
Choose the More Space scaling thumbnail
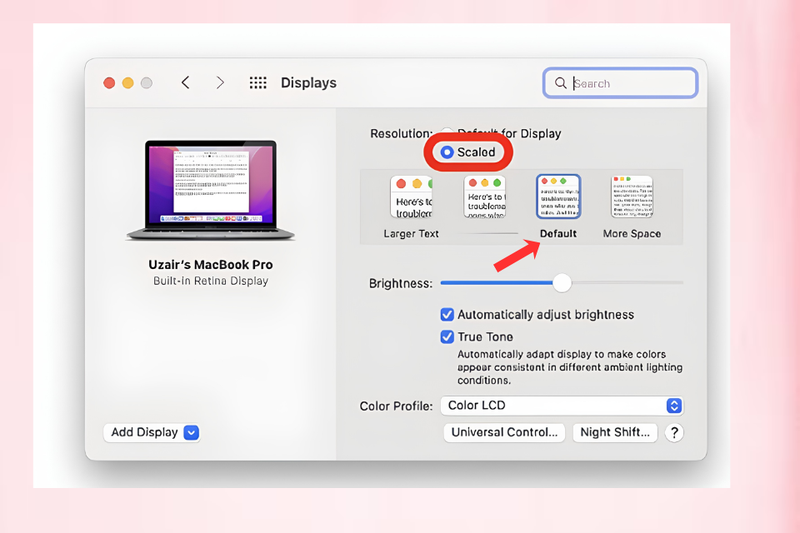632,197
